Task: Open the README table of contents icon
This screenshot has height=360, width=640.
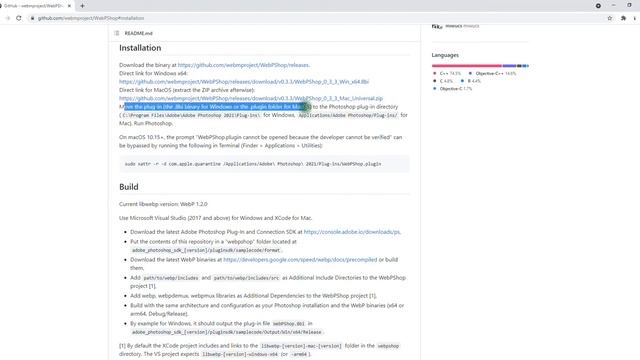Action: coord(117,33)
